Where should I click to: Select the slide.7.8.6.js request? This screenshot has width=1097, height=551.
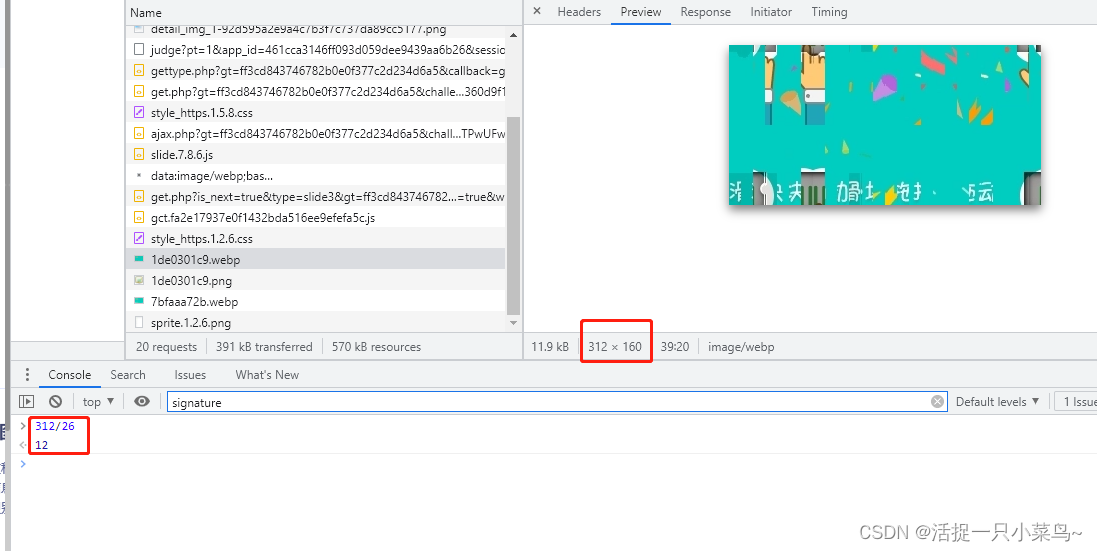[182, 155]
